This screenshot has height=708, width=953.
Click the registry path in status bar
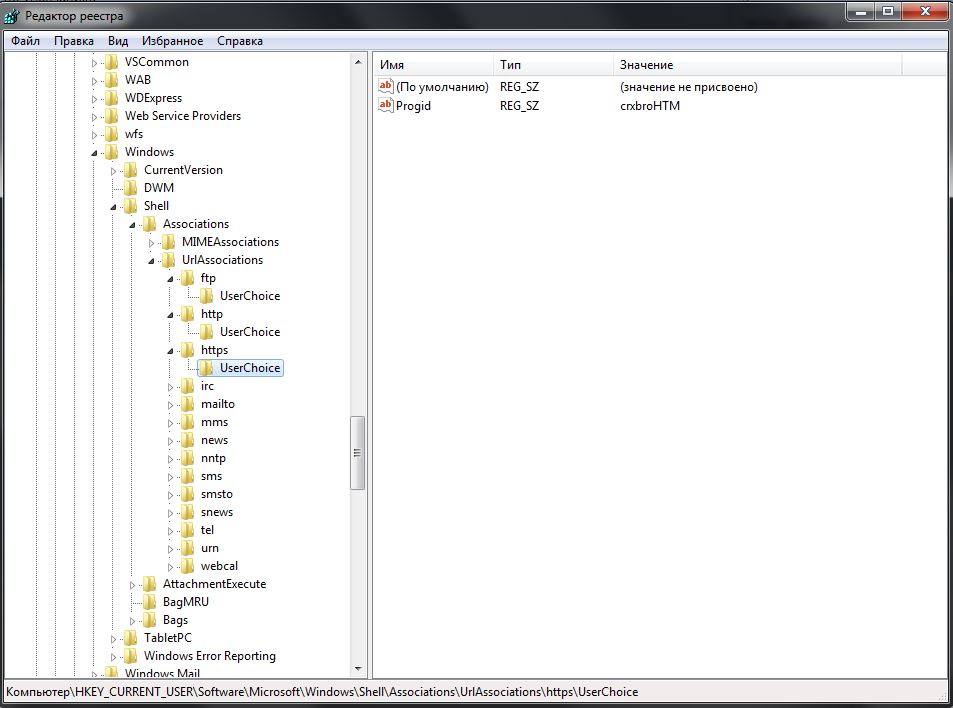(x=322, y=692)
